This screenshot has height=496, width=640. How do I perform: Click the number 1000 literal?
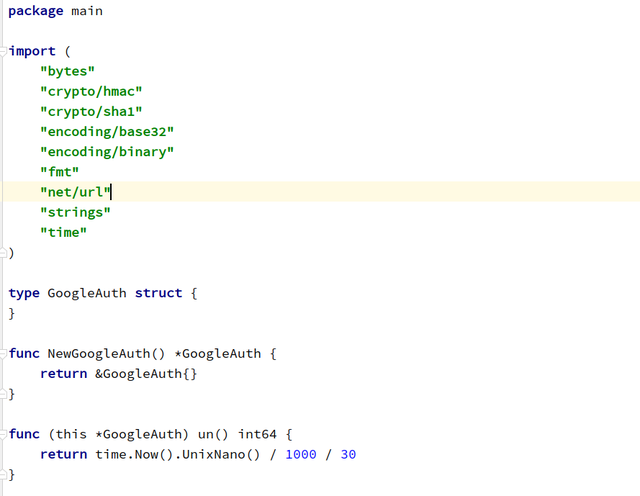(301, 454)
